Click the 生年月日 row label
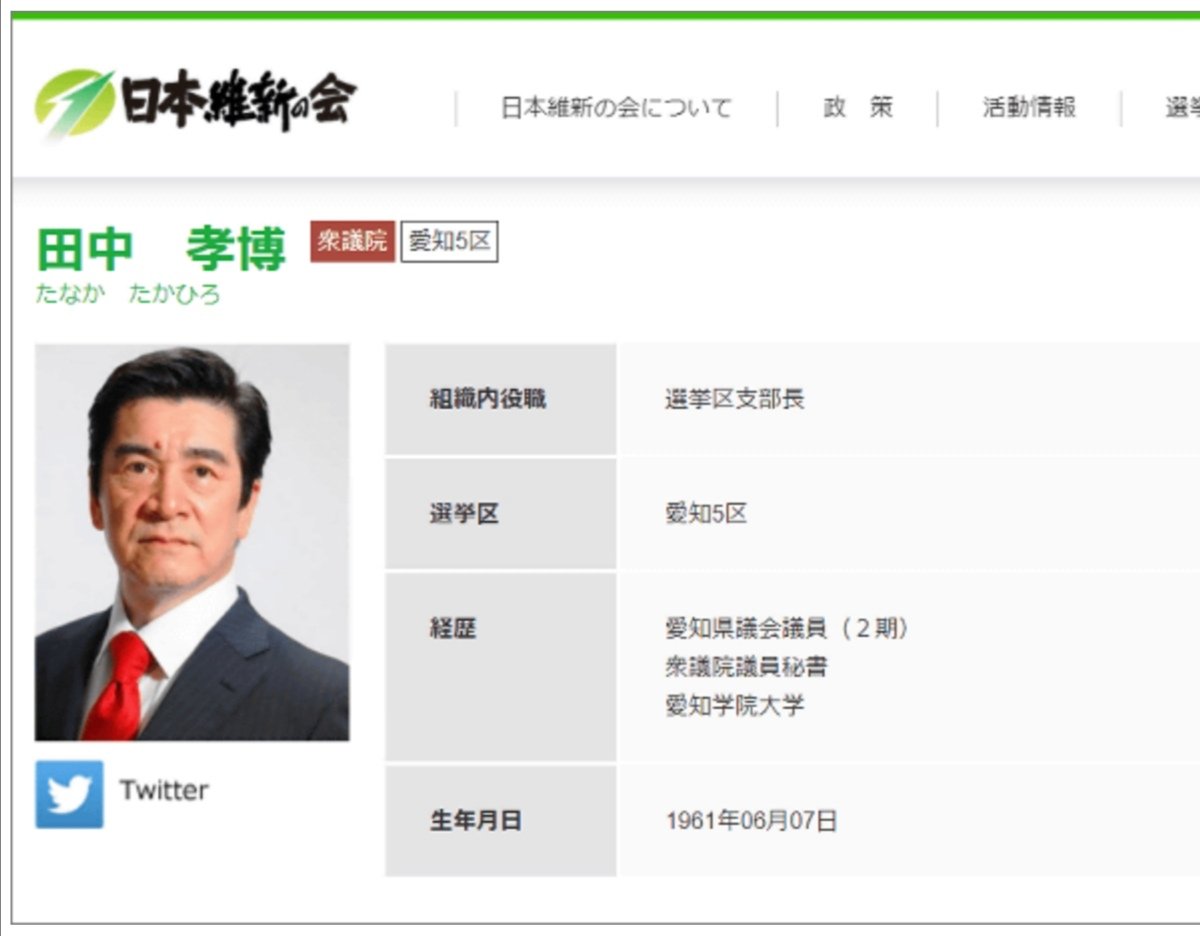The width and height of the screenshot is (1200, 936). [476, 821]
